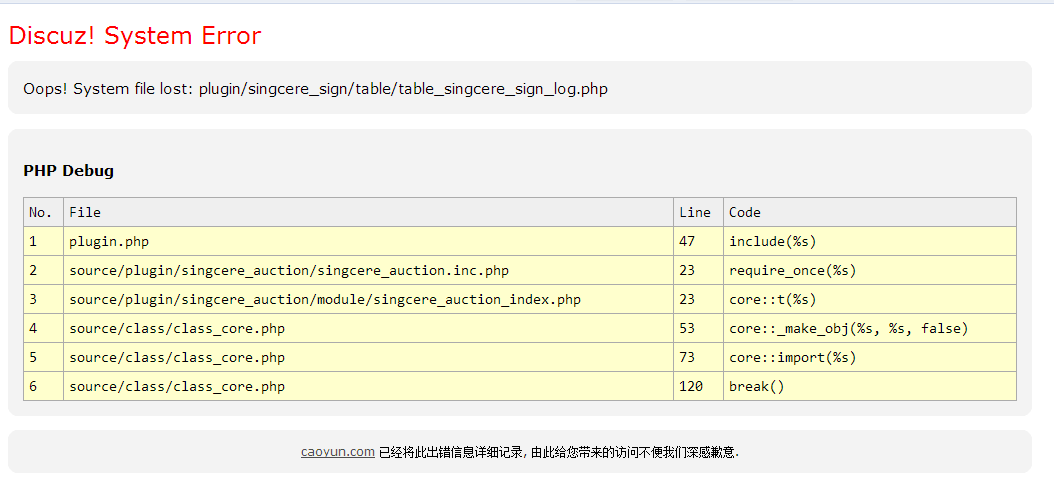The image size is (1054, 499).
Task: Click the Chinese error-logged apology text
Action: [559, 453]
